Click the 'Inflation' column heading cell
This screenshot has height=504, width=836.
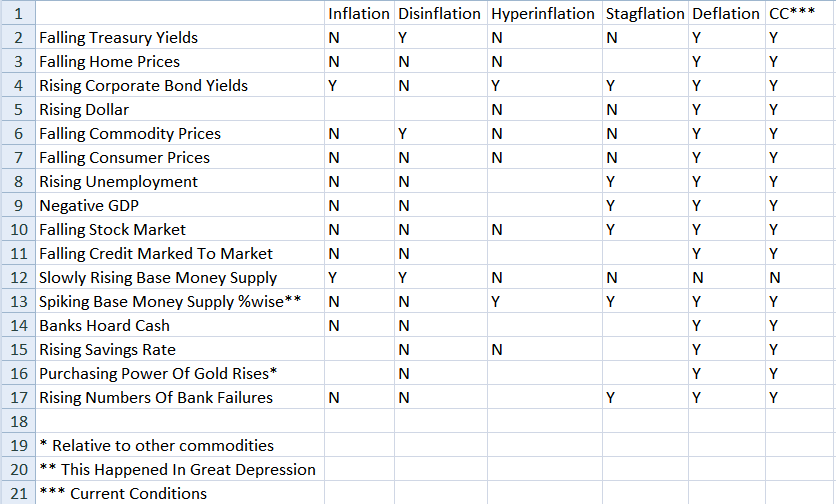tap(359, 14)
